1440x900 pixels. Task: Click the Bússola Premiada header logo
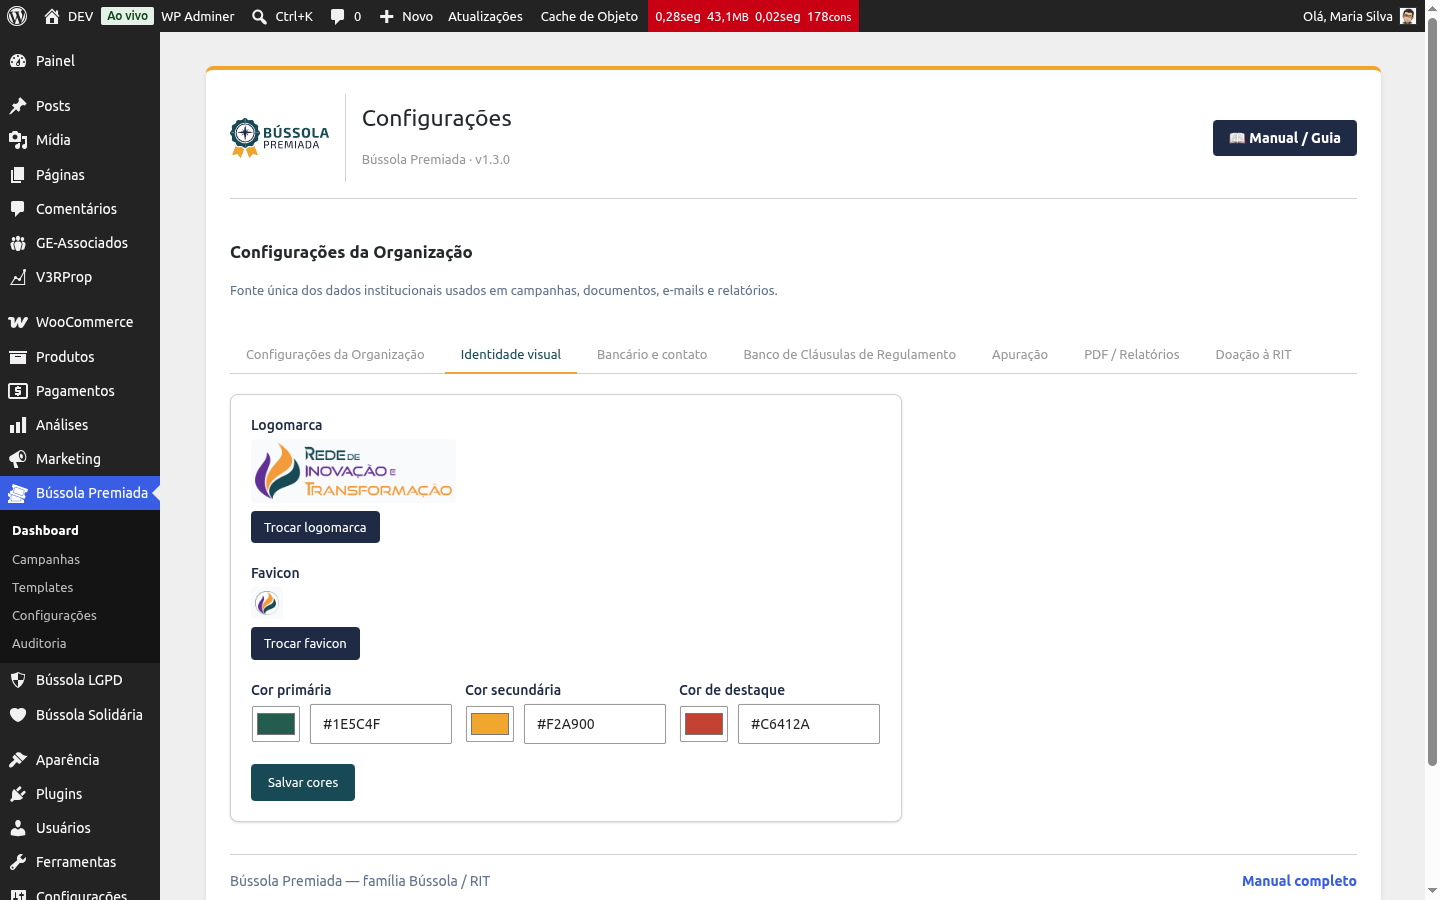coord(280,138)
